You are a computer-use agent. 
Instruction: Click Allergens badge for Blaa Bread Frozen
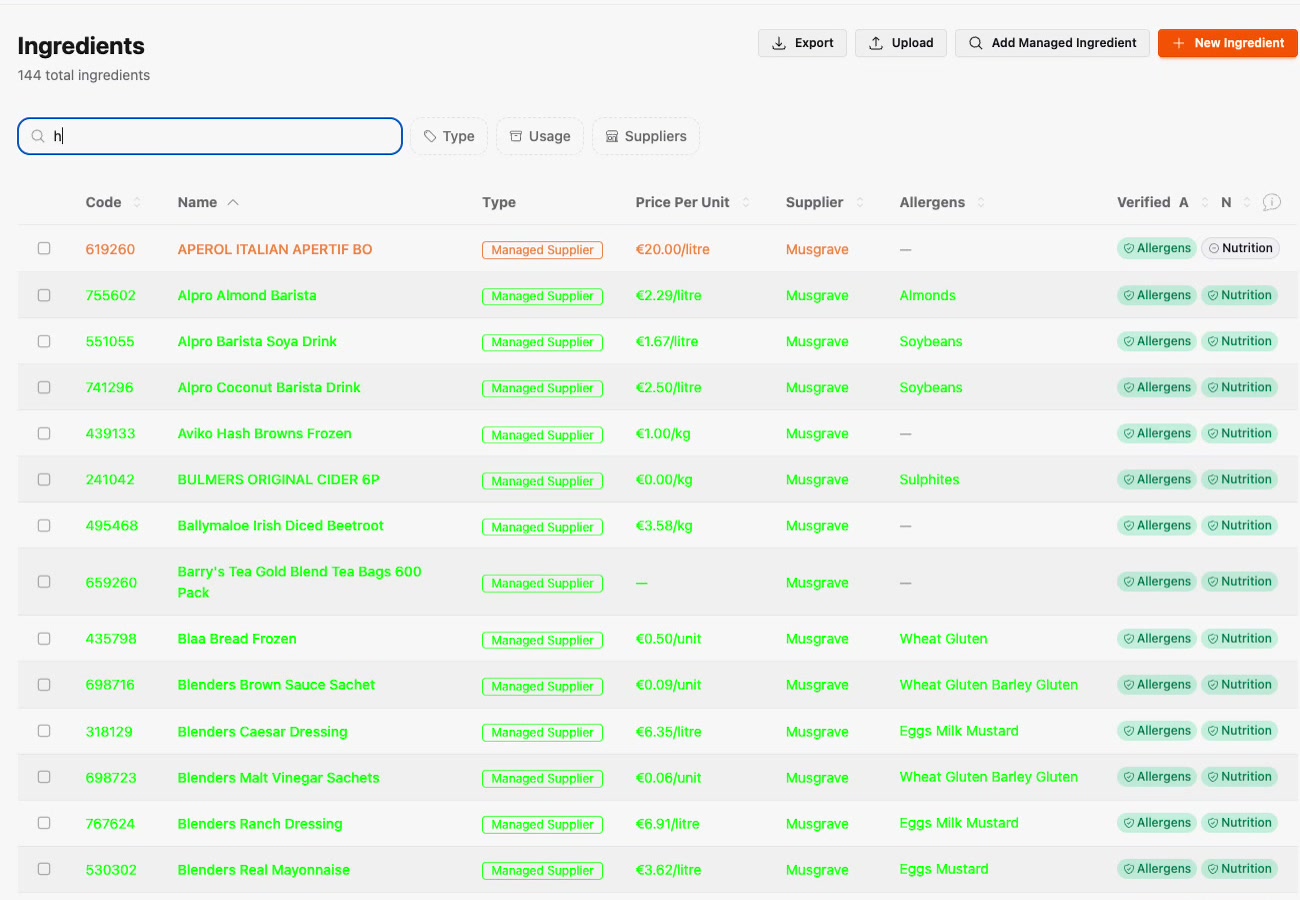(x=1157, y=638)
